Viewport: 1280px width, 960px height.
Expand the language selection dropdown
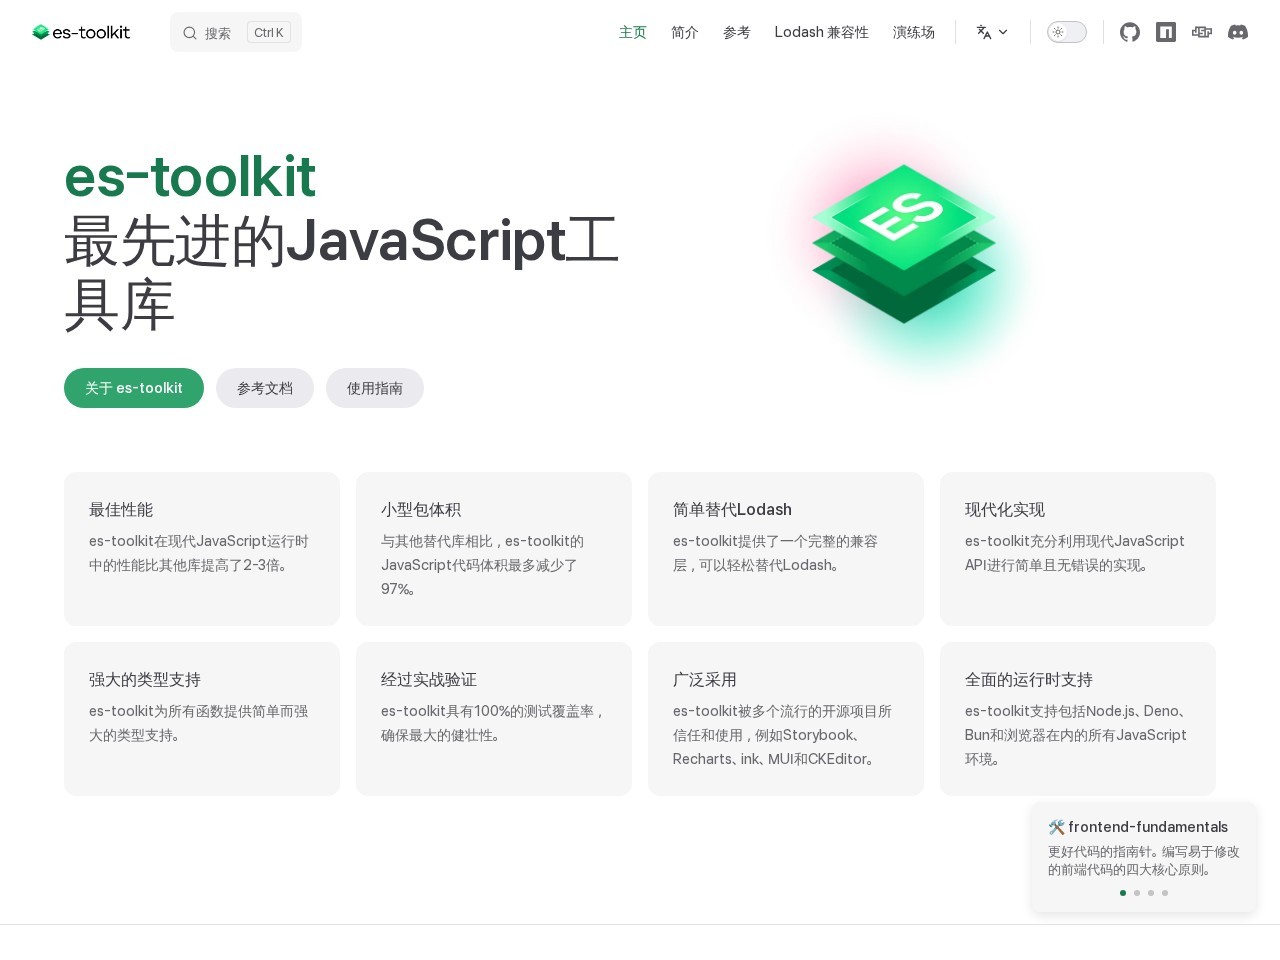tap(992, 32)
